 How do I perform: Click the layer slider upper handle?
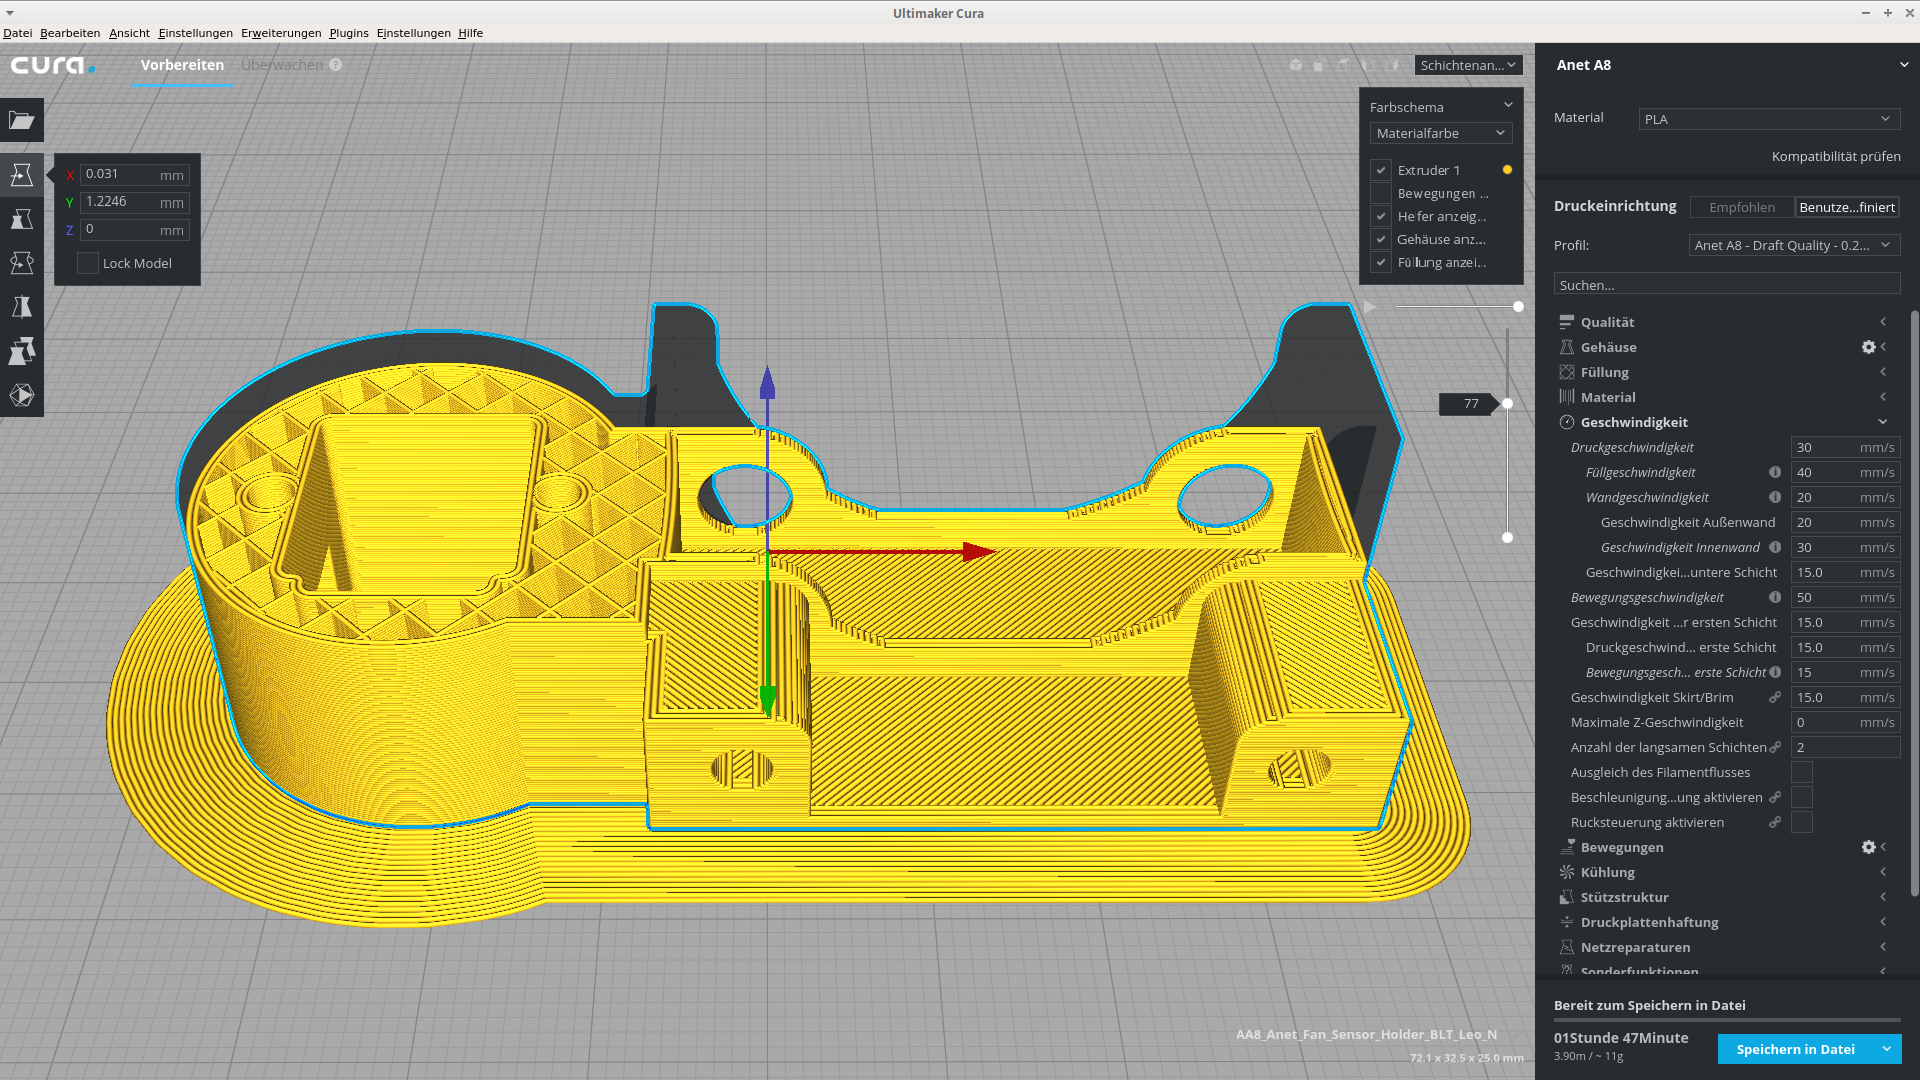(x=1507, y=403)
